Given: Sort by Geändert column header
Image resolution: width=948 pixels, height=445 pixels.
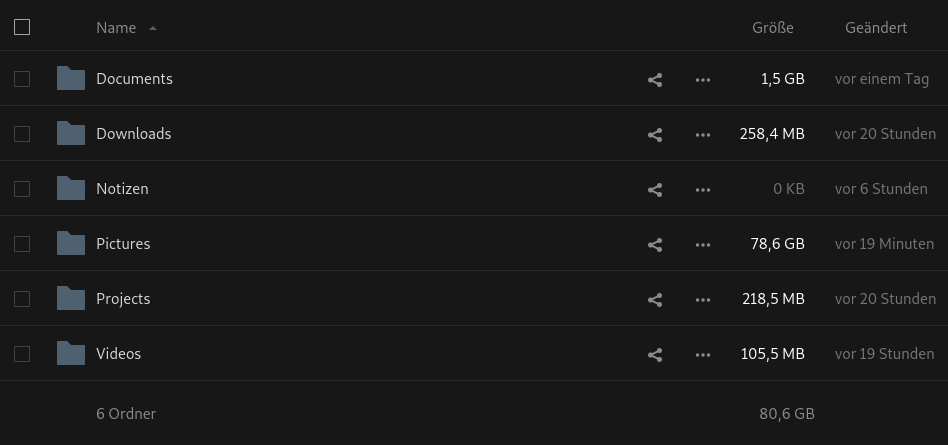Looking at the screenshot, I should click(x=876, y=28).
